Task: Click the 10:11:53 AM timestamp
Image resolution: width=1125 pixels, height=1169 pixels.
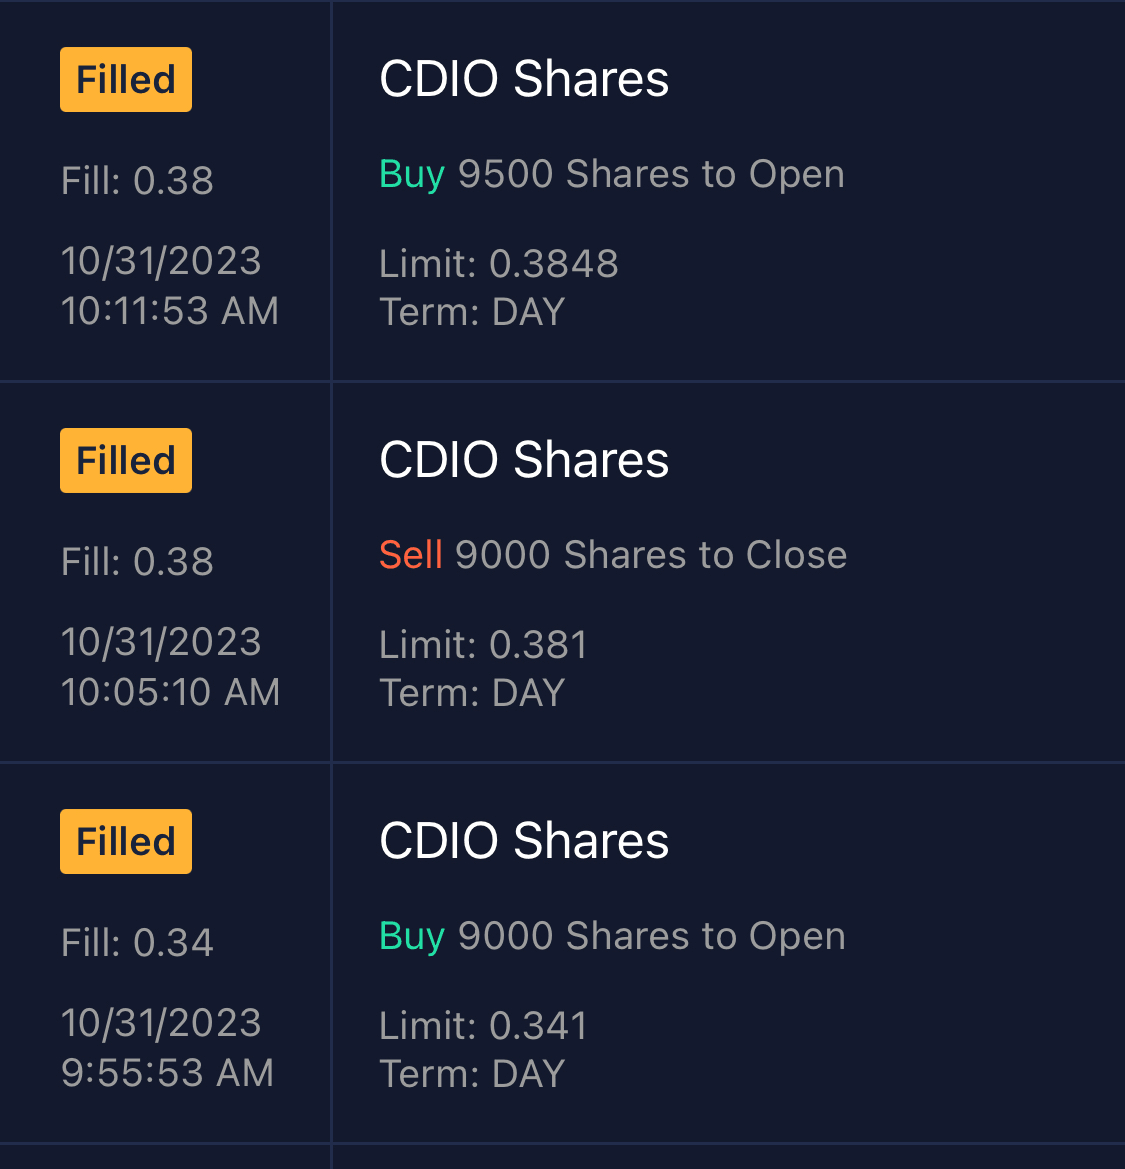Action: 170,311
